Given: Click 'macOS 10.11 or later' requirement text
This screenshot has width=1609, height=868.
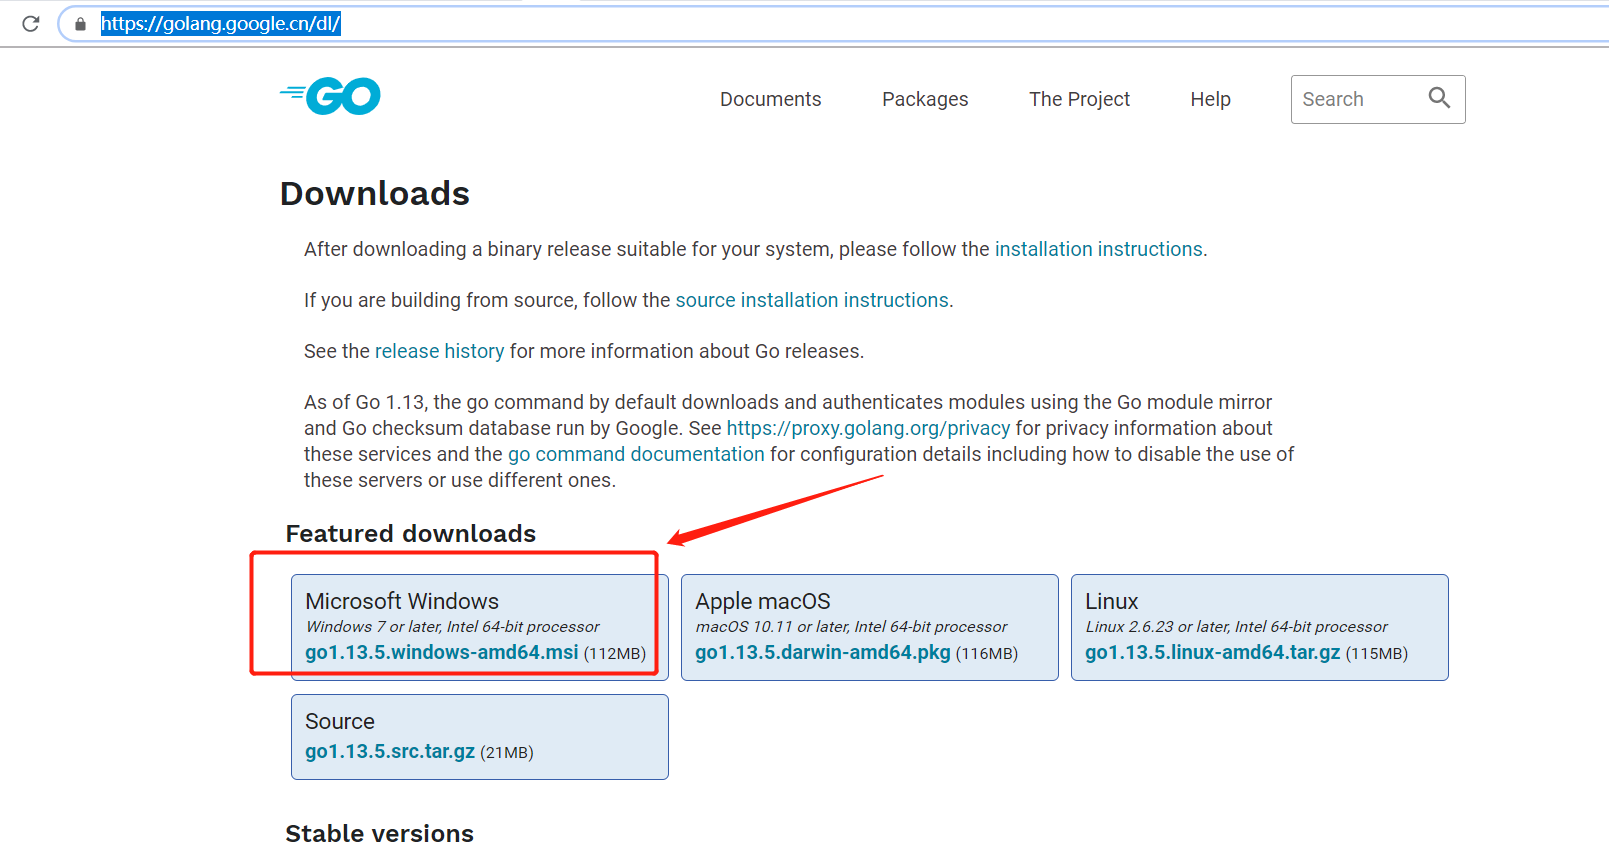Looking at the screenshot, I should [851, 627].
